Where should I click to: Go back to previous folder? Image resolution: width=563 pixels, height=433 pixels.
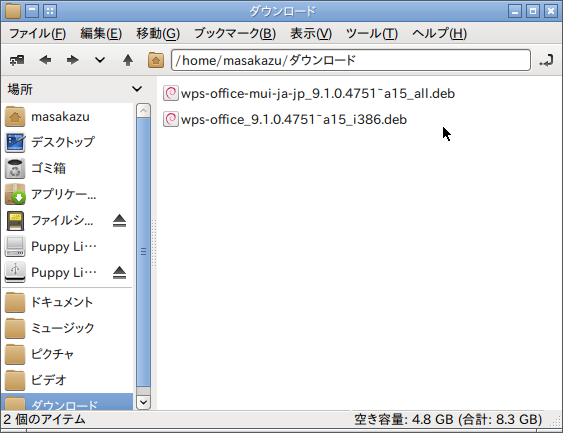point(45,60)
